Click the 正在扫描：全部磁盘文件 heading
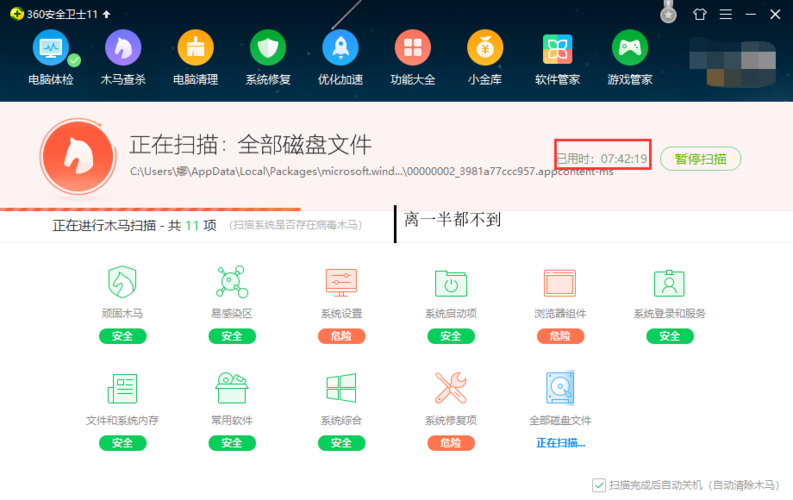 250,145
